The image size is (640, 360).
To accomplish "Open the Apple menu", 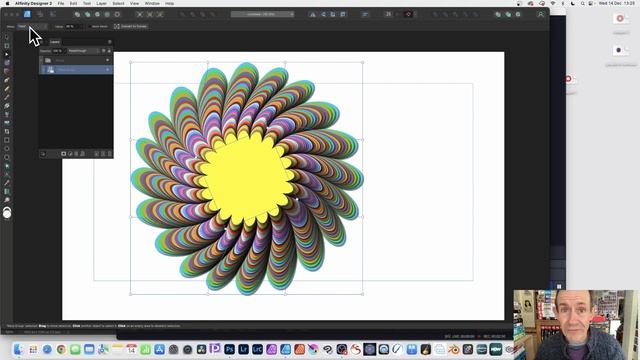I will tap(7, 3).
